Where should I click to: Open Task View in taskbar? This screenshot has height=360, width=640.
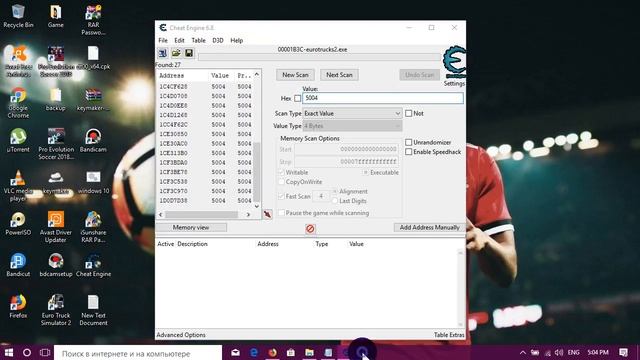click(x=45, y=352)
